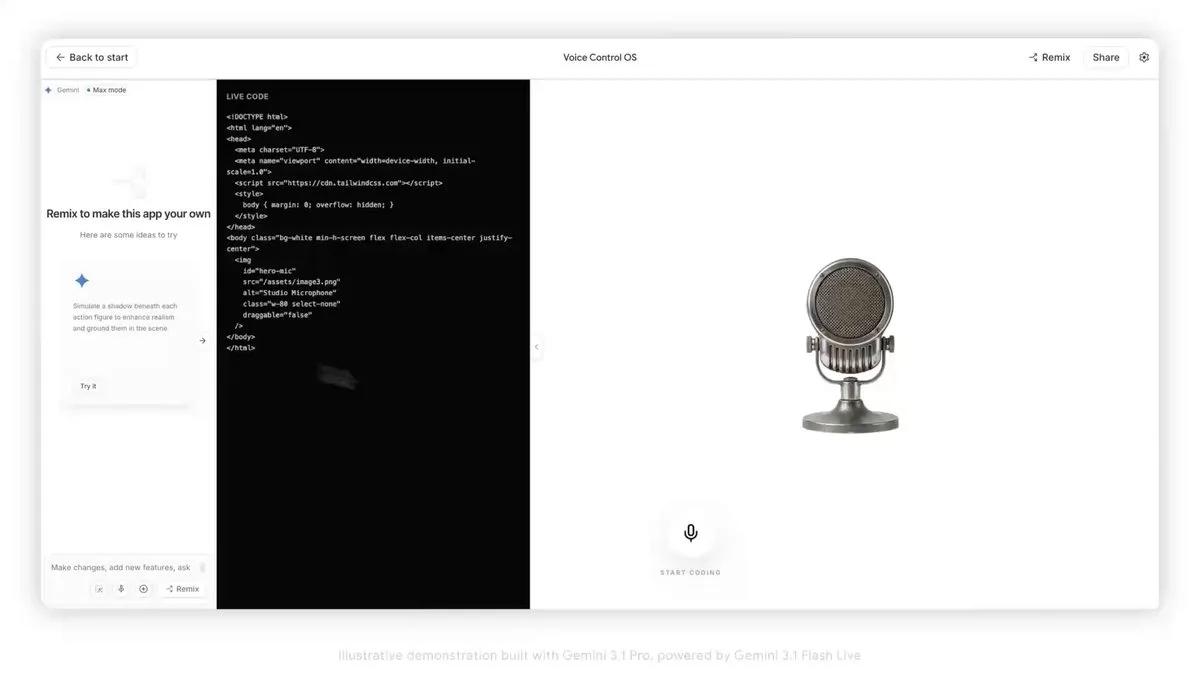Click the plus icon in the chat bar
The width and height of the screenshot is (1200, 675).
click(x=143, y=588)
